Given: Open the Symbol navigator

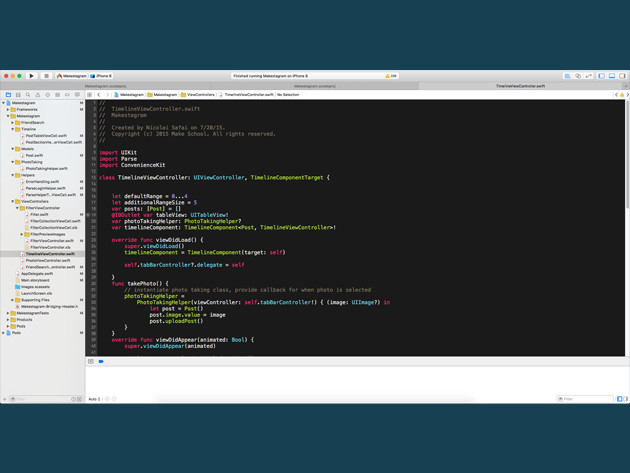Looking at the screenshot, I should click(18, 95).
